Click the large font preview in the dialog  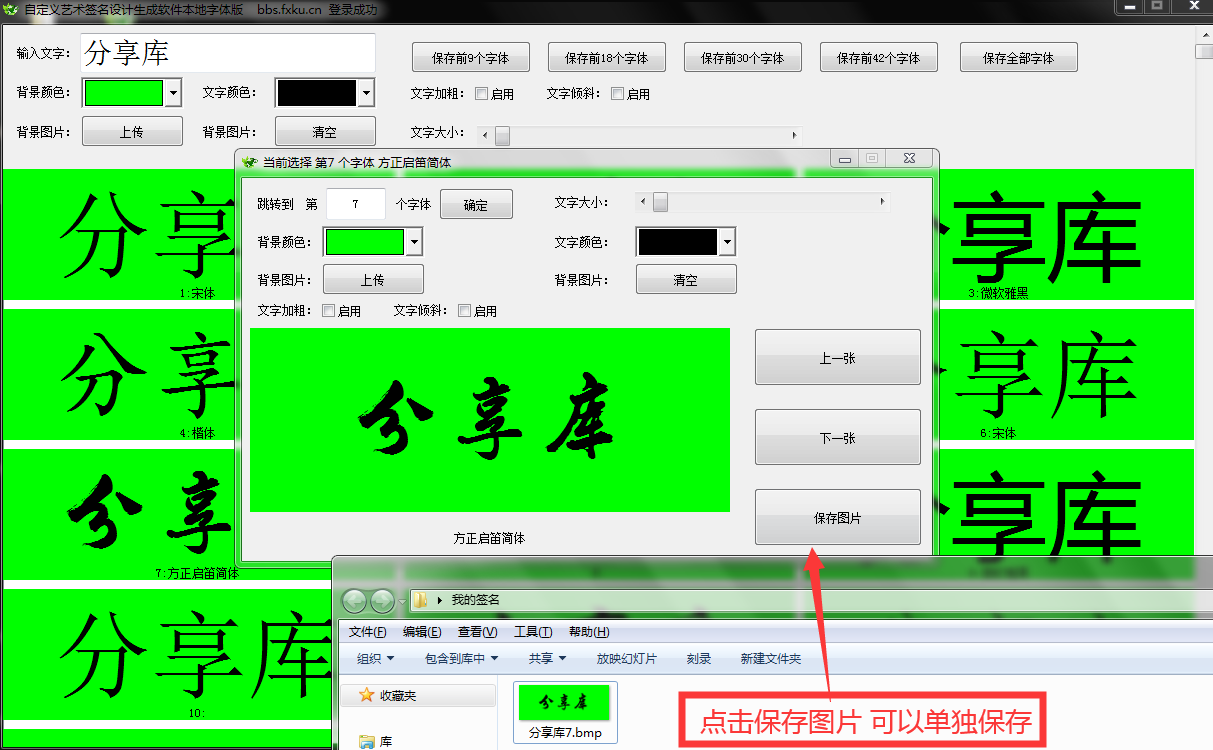click(x=490, y=420)
